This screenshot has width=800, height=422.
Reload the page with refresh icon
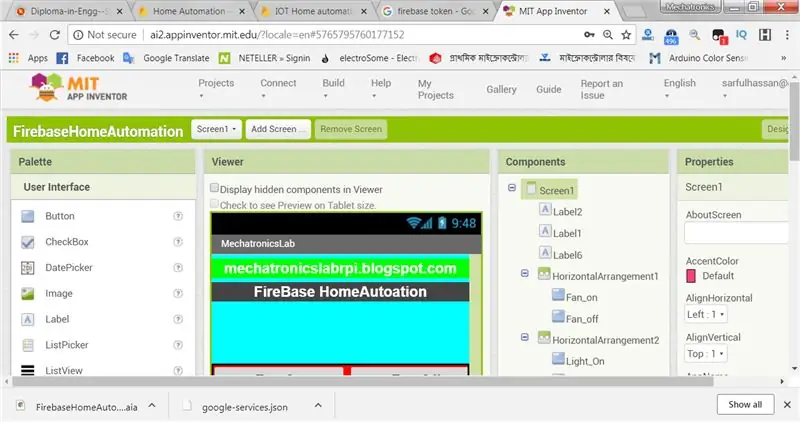tap(54, 35)
